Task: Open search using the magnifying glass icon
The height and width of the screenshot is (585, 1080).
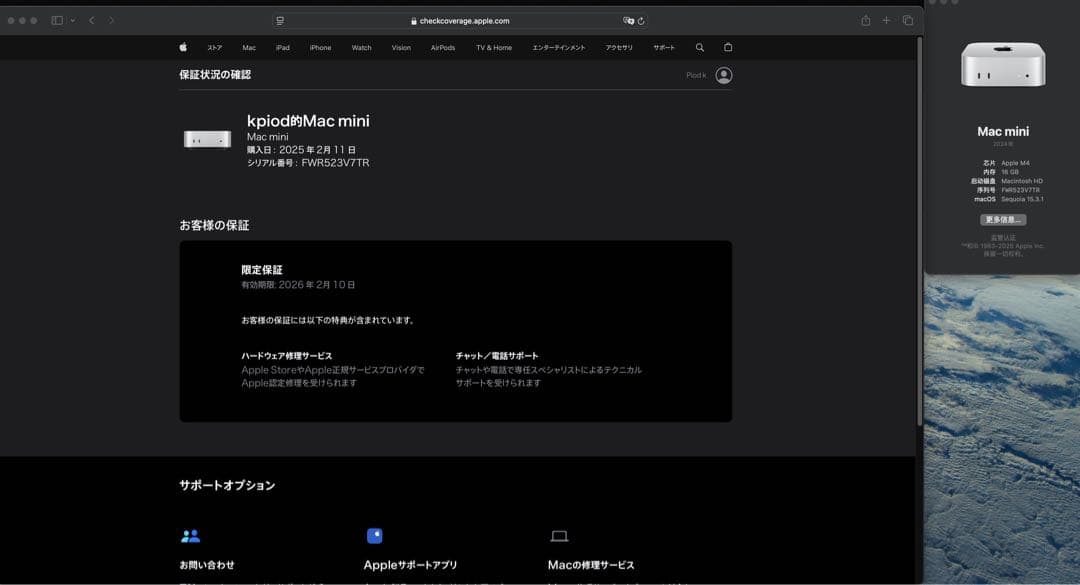Action: click(x=699, y=47)
